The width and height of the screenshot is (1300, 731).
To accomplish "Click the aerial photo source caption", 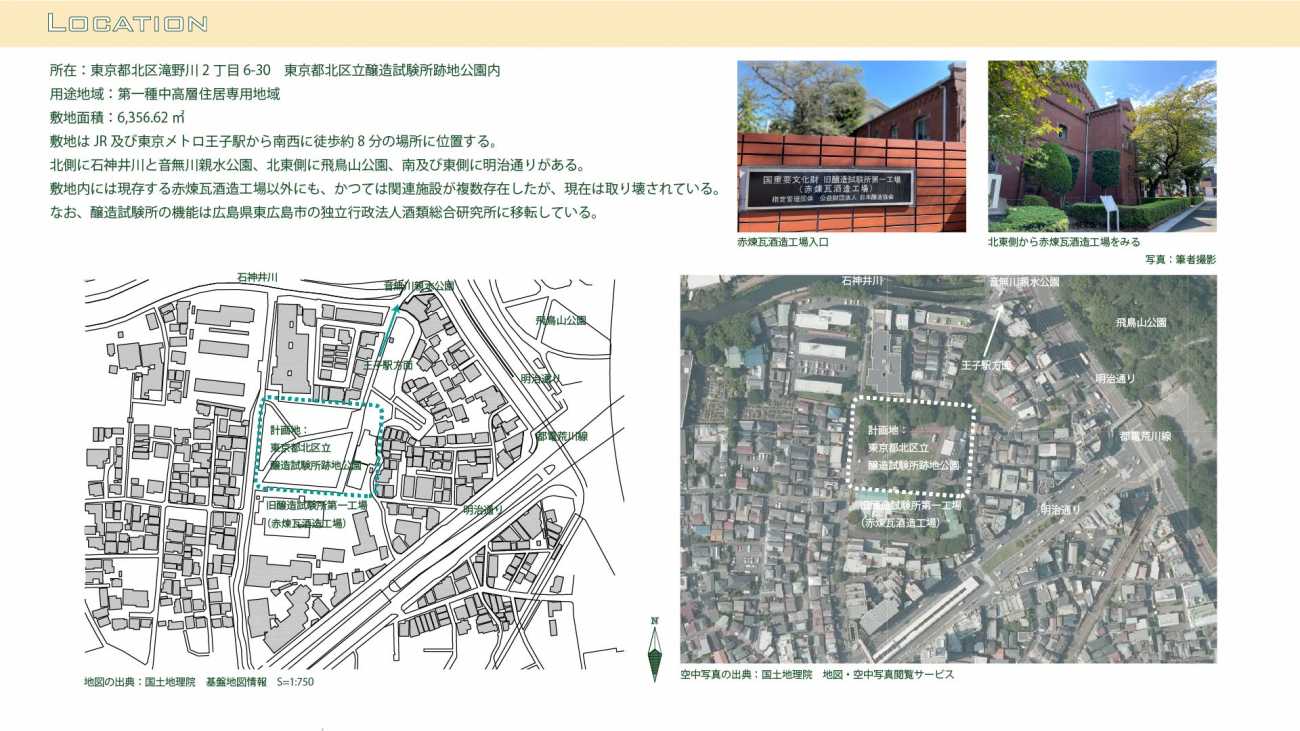I will 817,674.
